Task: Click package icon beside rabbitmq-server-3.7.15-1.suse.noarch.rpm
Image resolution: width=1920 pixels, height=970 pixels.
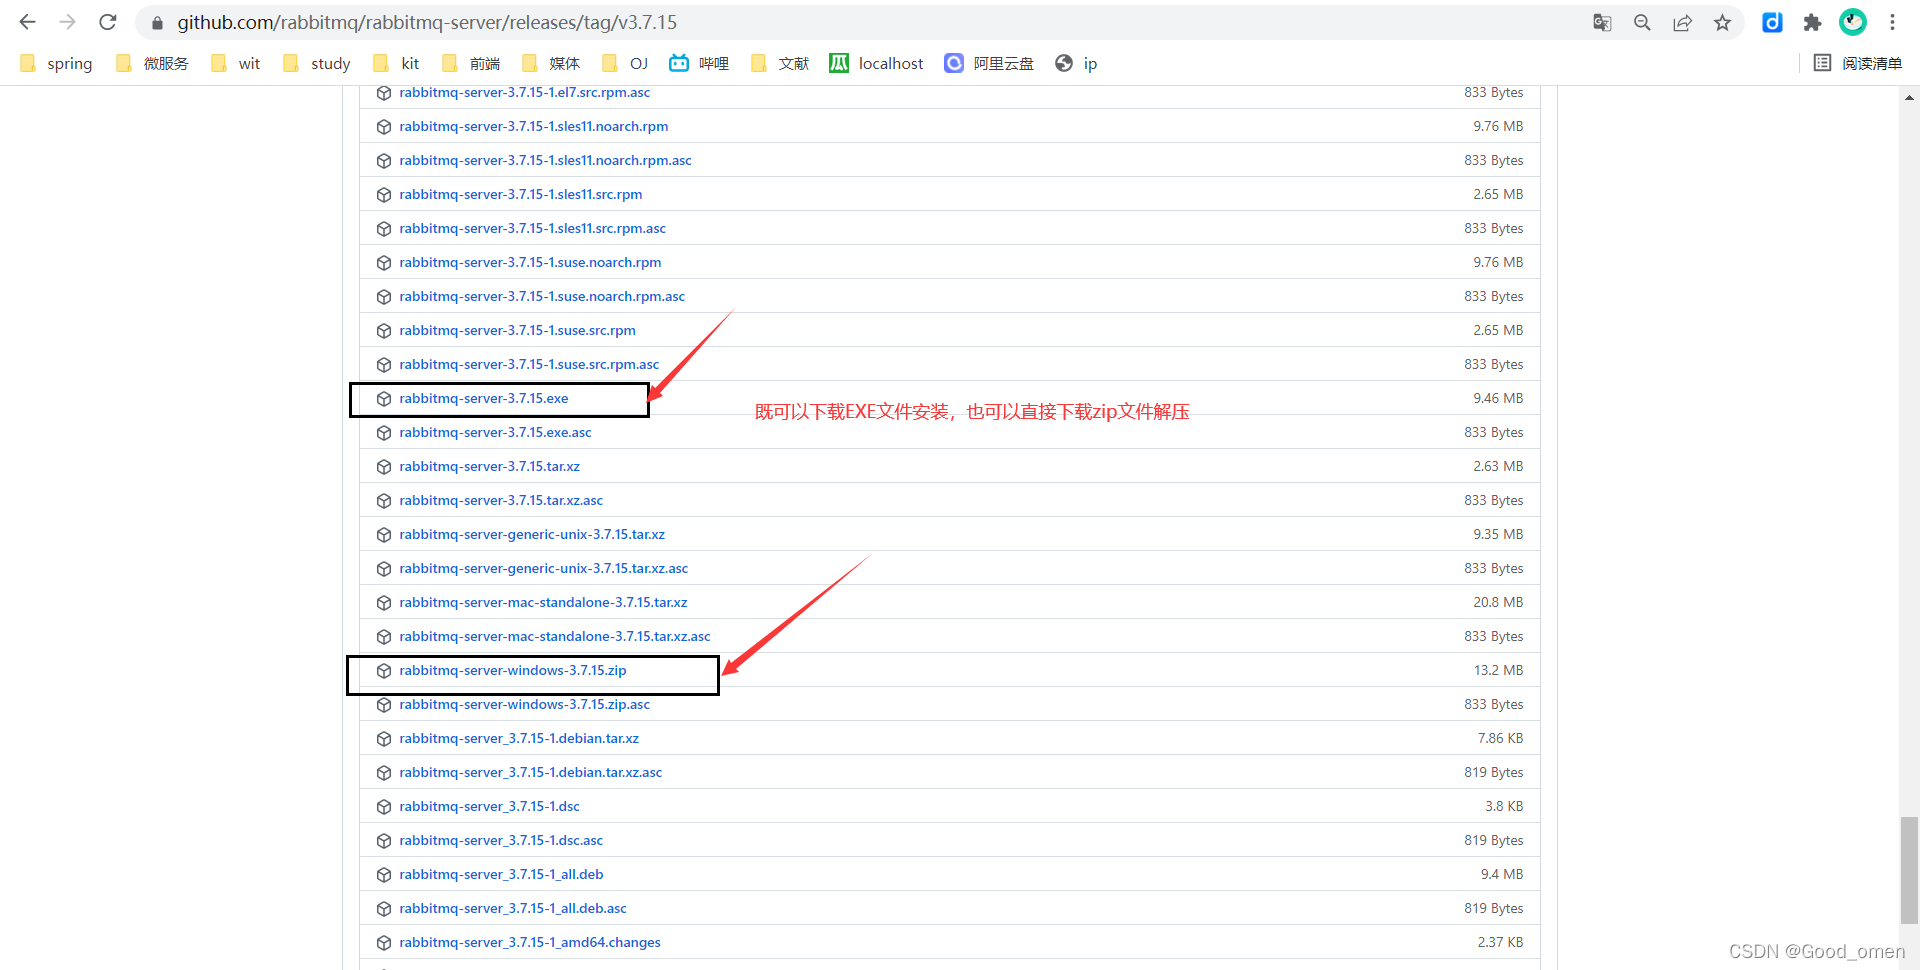Action: pos(384,263)
